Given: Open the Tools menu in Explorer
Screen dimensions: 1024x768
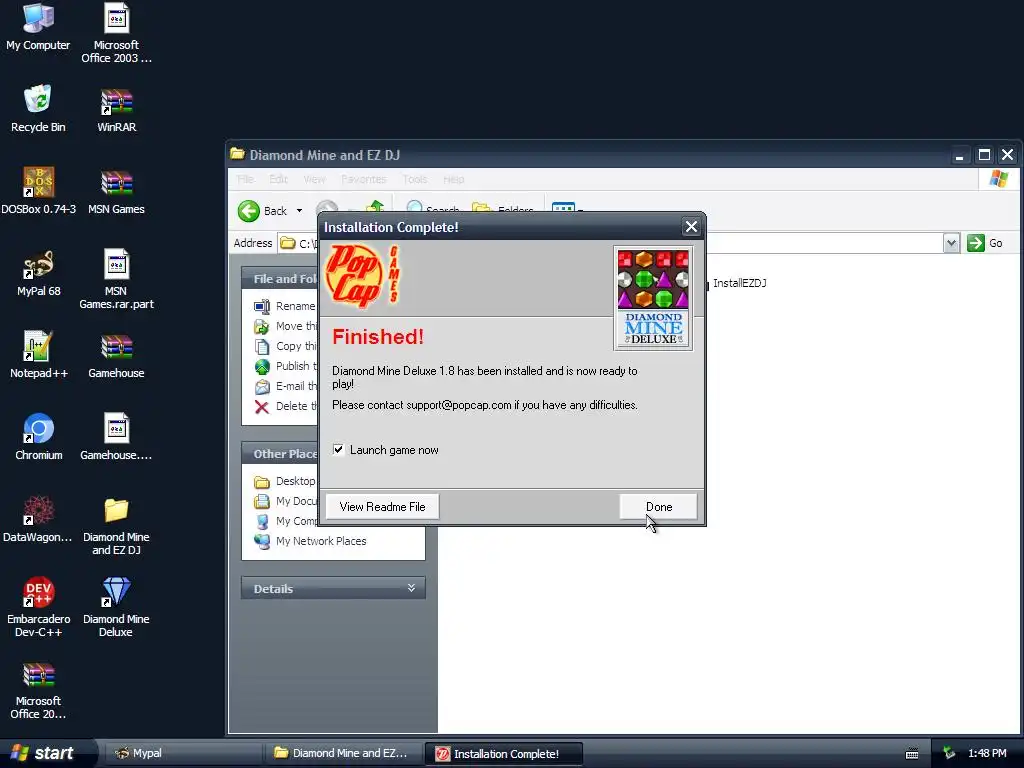Looking at the screenshot, I should [x=415, y=179].
